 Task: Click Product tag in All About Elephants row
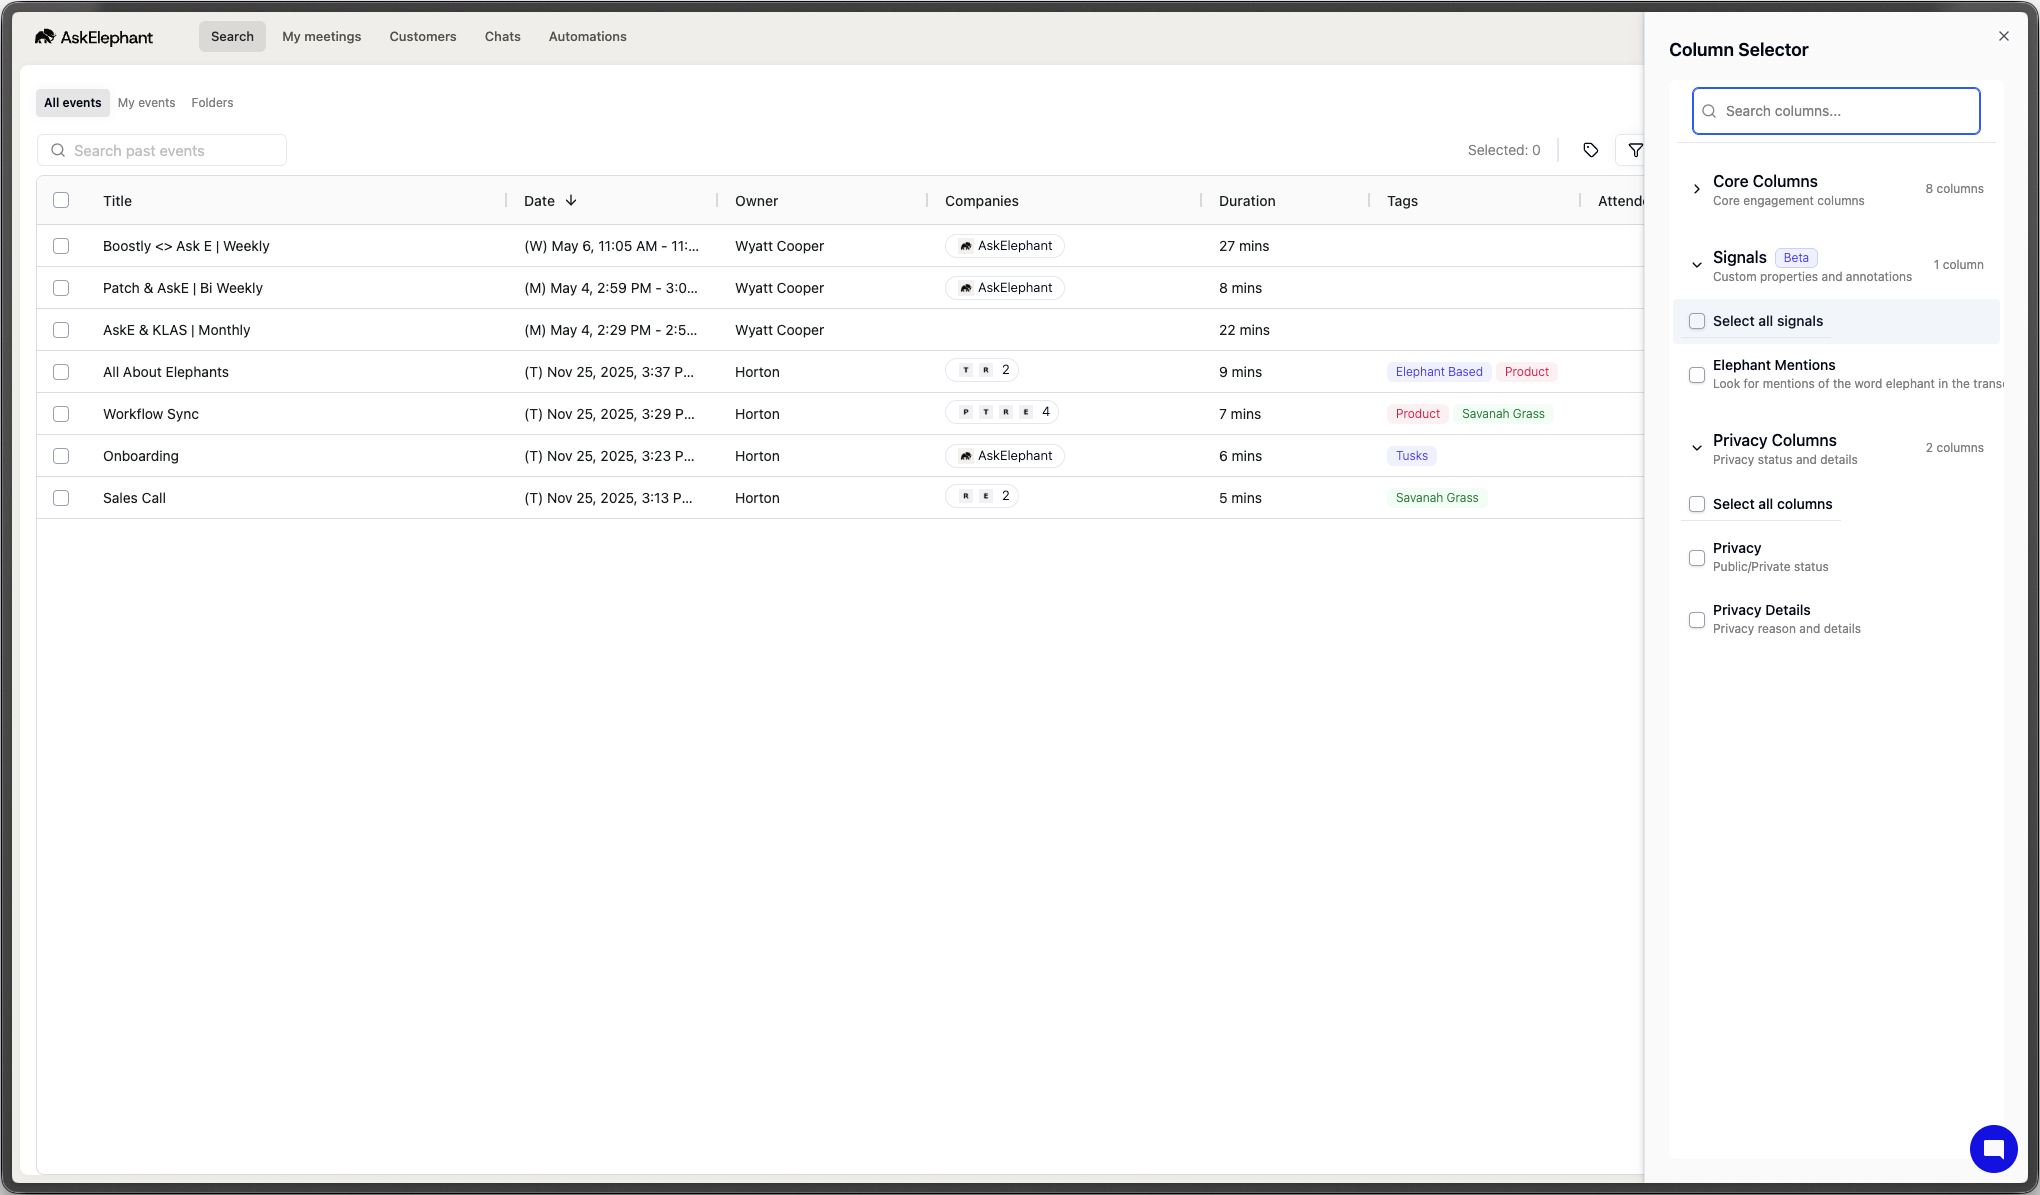(1526, 372)
